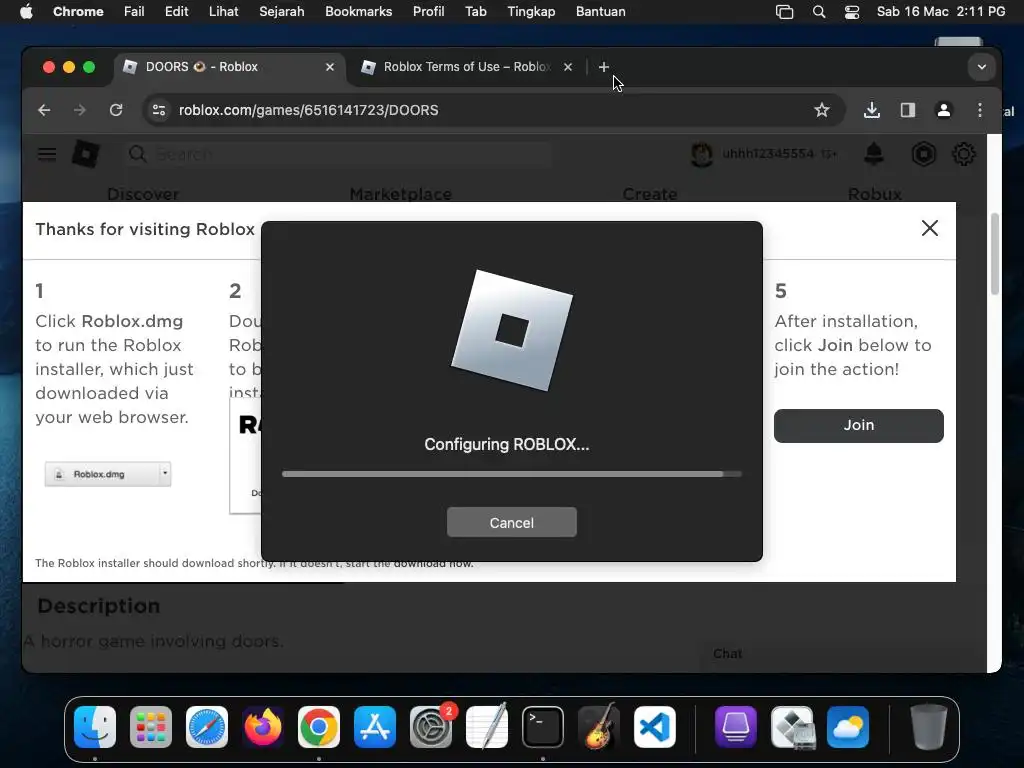1024x768 pixels.
Task: Open the Chrome profile icon
Action: point(944,110)
